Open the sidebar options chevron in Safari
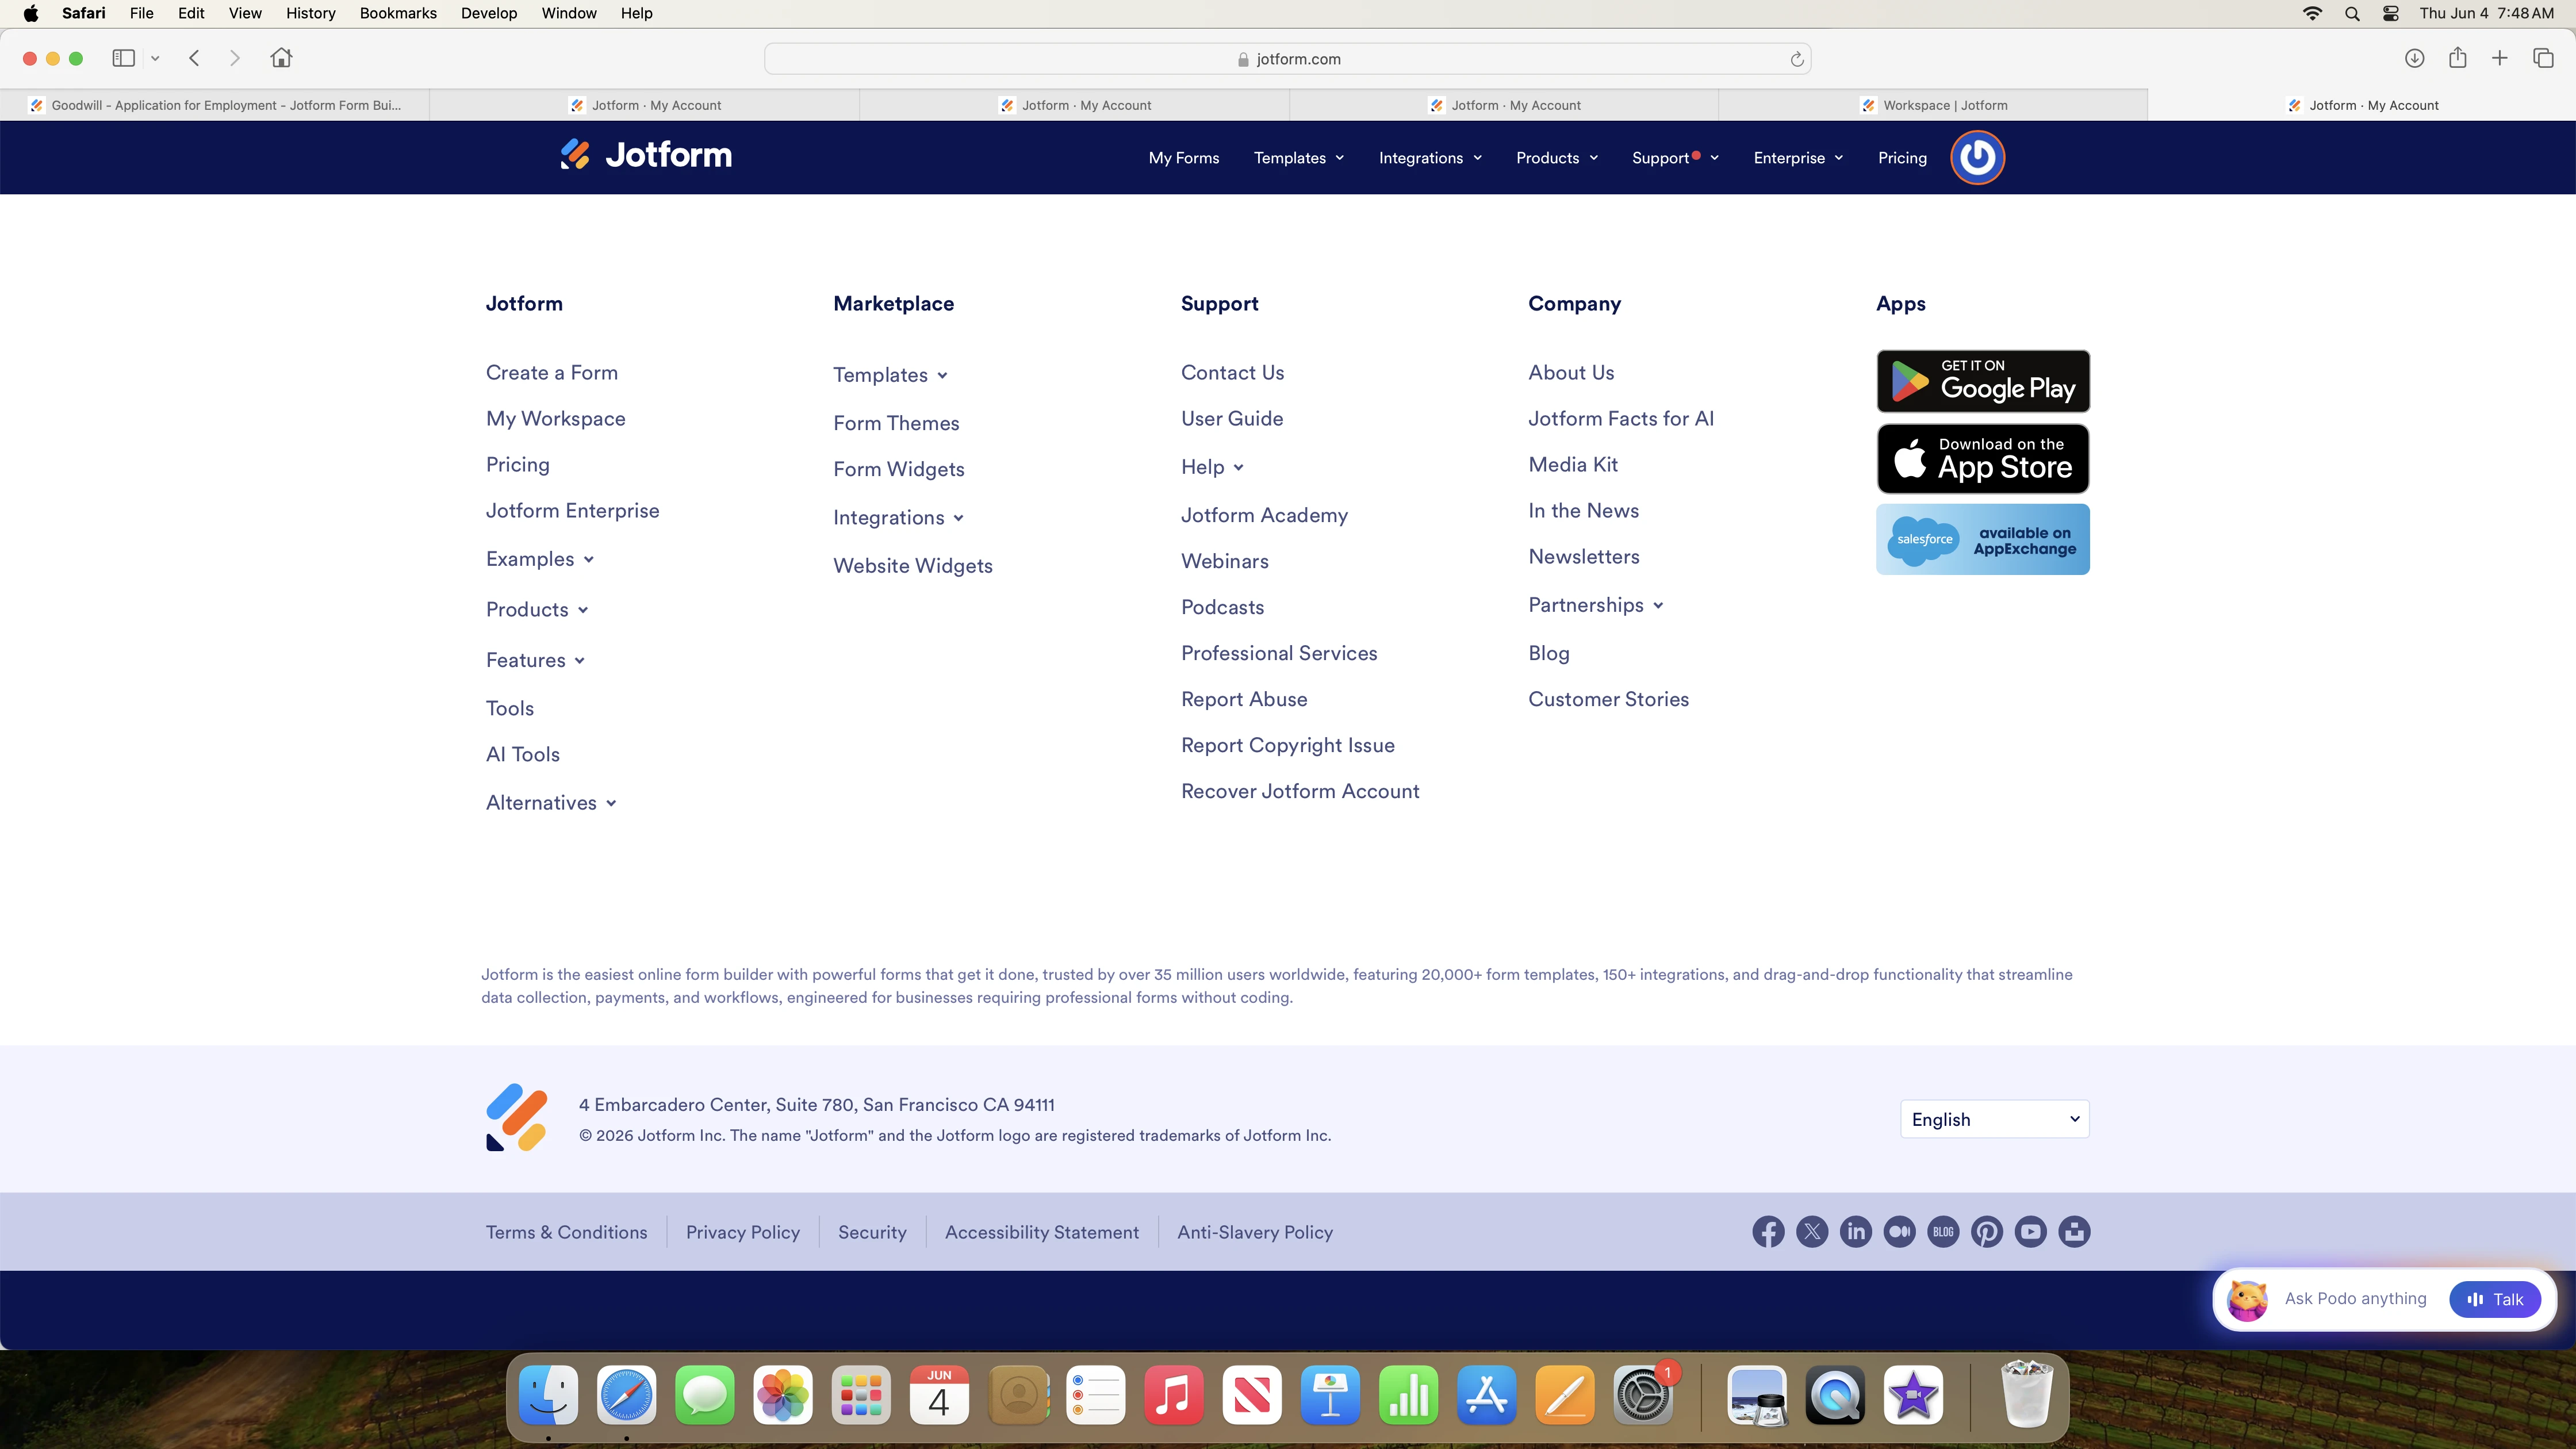 [155, 58]
